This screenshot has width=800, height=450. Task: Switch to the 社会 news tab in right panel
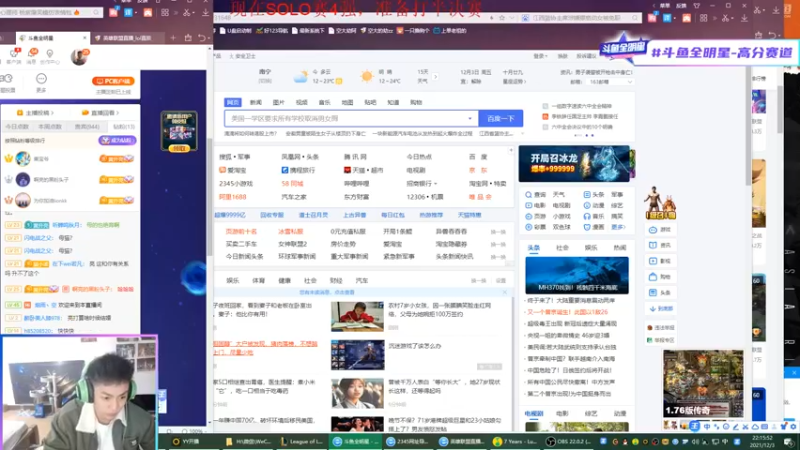[x=562, y=247]
